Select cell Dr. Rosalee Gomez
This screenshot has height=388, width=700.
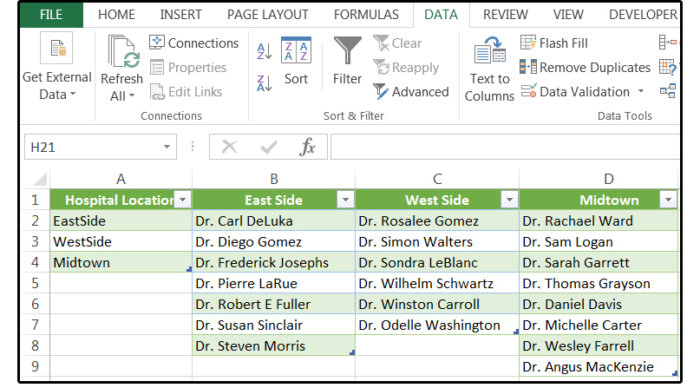[437, 221]
